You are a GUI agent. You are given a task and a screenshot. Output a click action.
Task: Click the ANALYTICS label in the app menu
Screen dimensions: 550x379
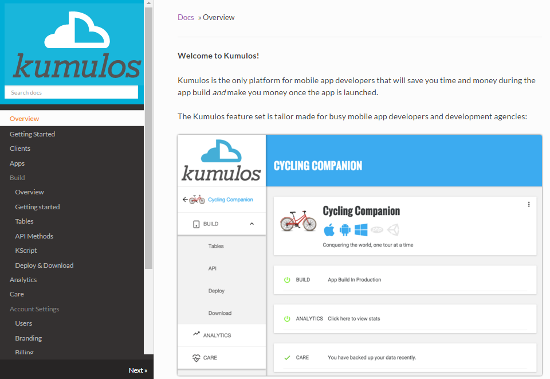(217, 335)
